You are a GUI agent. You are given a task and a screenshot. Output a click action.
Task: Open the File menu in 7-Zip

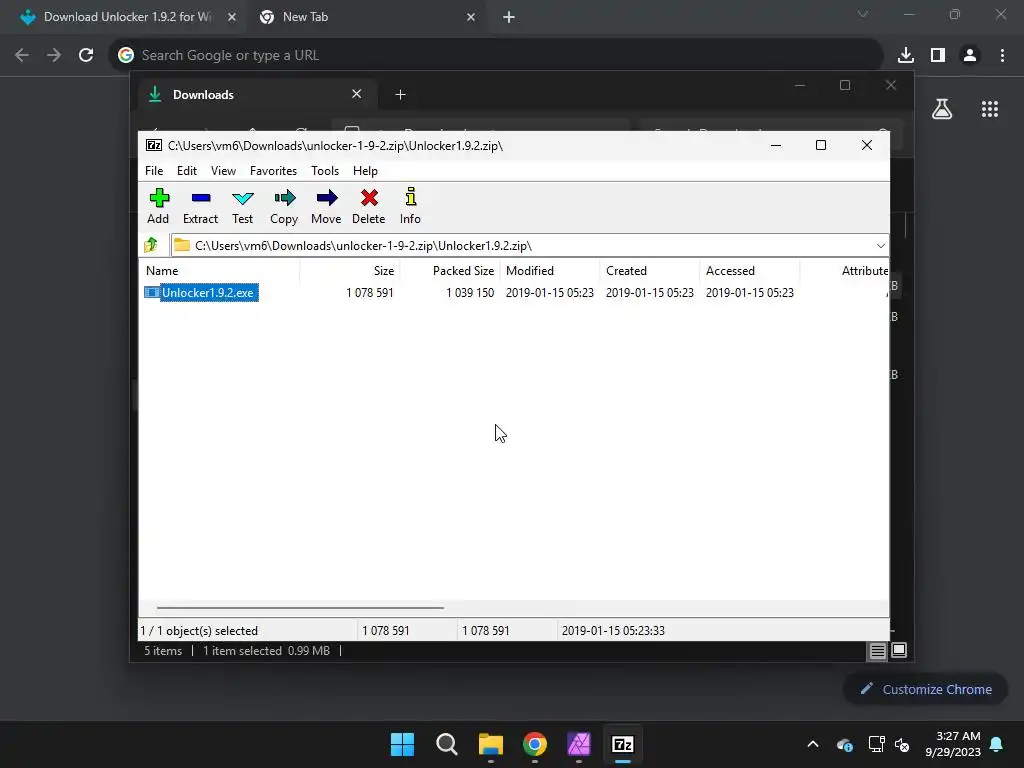tap(154, 170)
